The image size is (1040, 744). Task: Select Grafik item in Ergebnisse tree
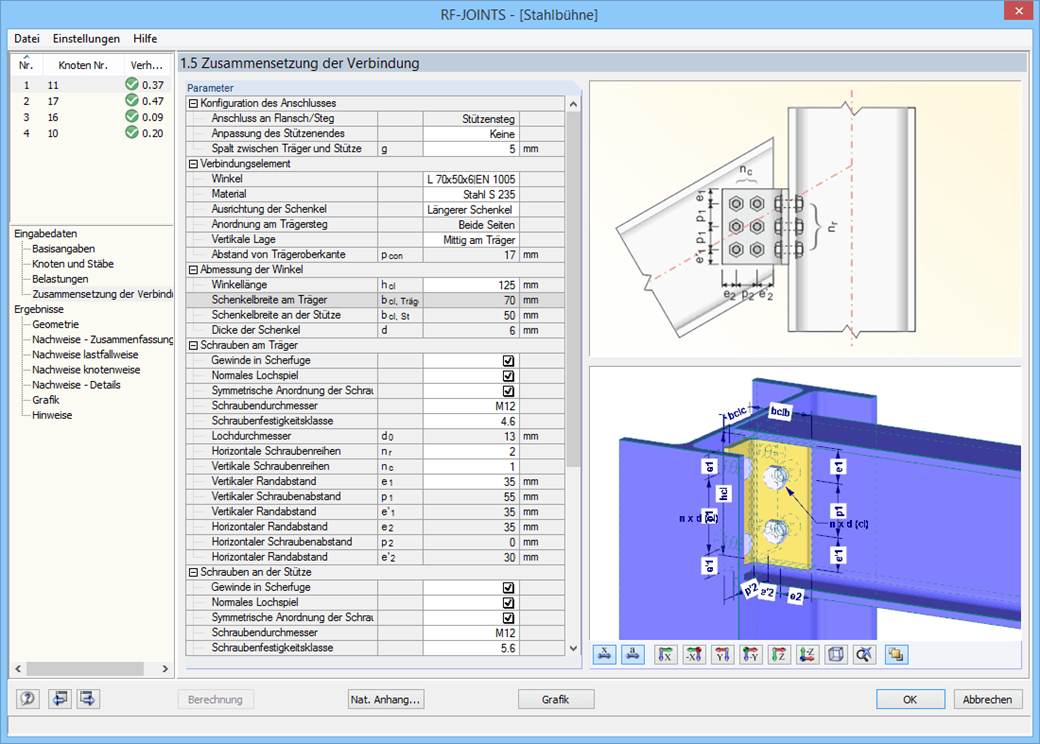[46, 400]
